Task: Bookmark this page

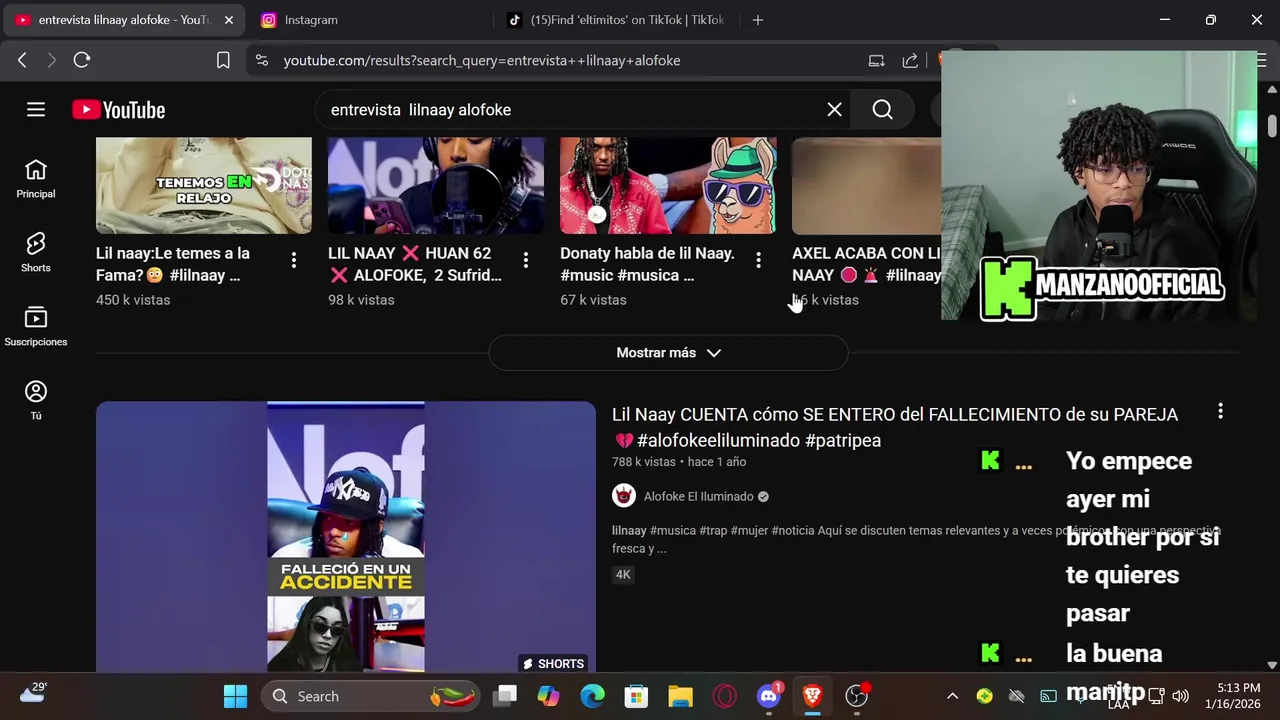Action: (223, 60)
